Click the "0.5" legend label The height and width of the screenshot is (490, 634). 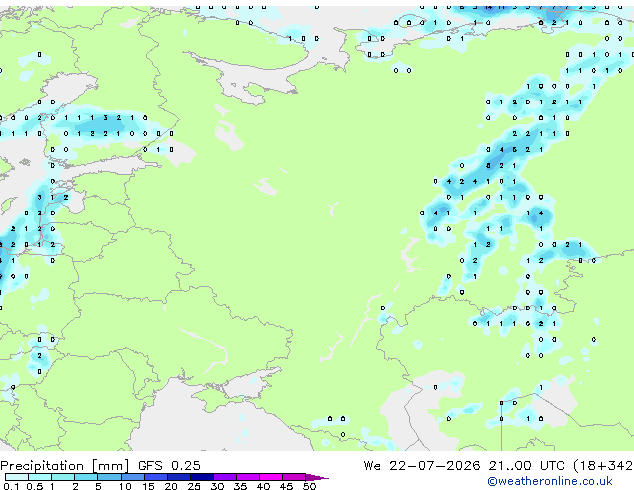point(35,486)
